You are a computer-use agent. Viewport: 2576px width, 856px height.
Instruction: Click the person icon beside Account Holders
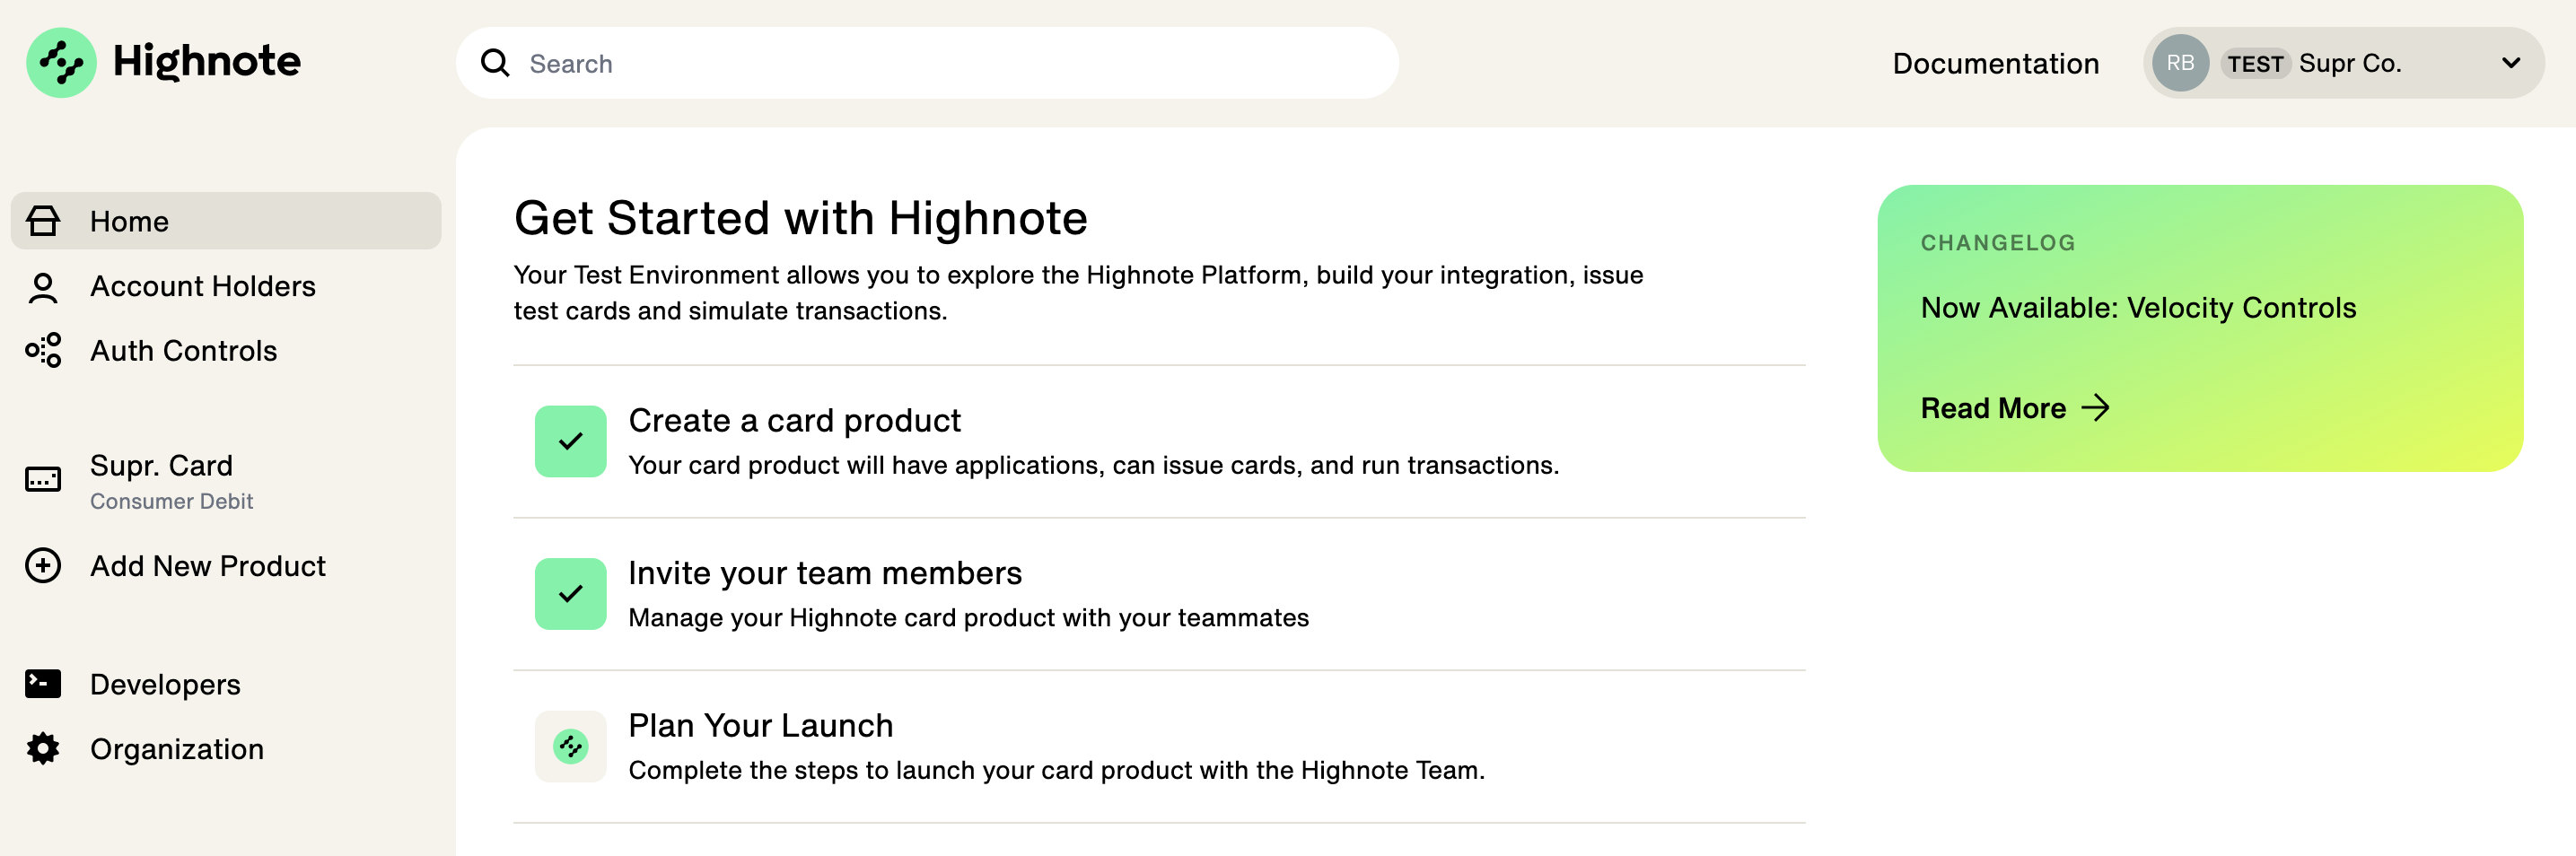click(42, 286)
